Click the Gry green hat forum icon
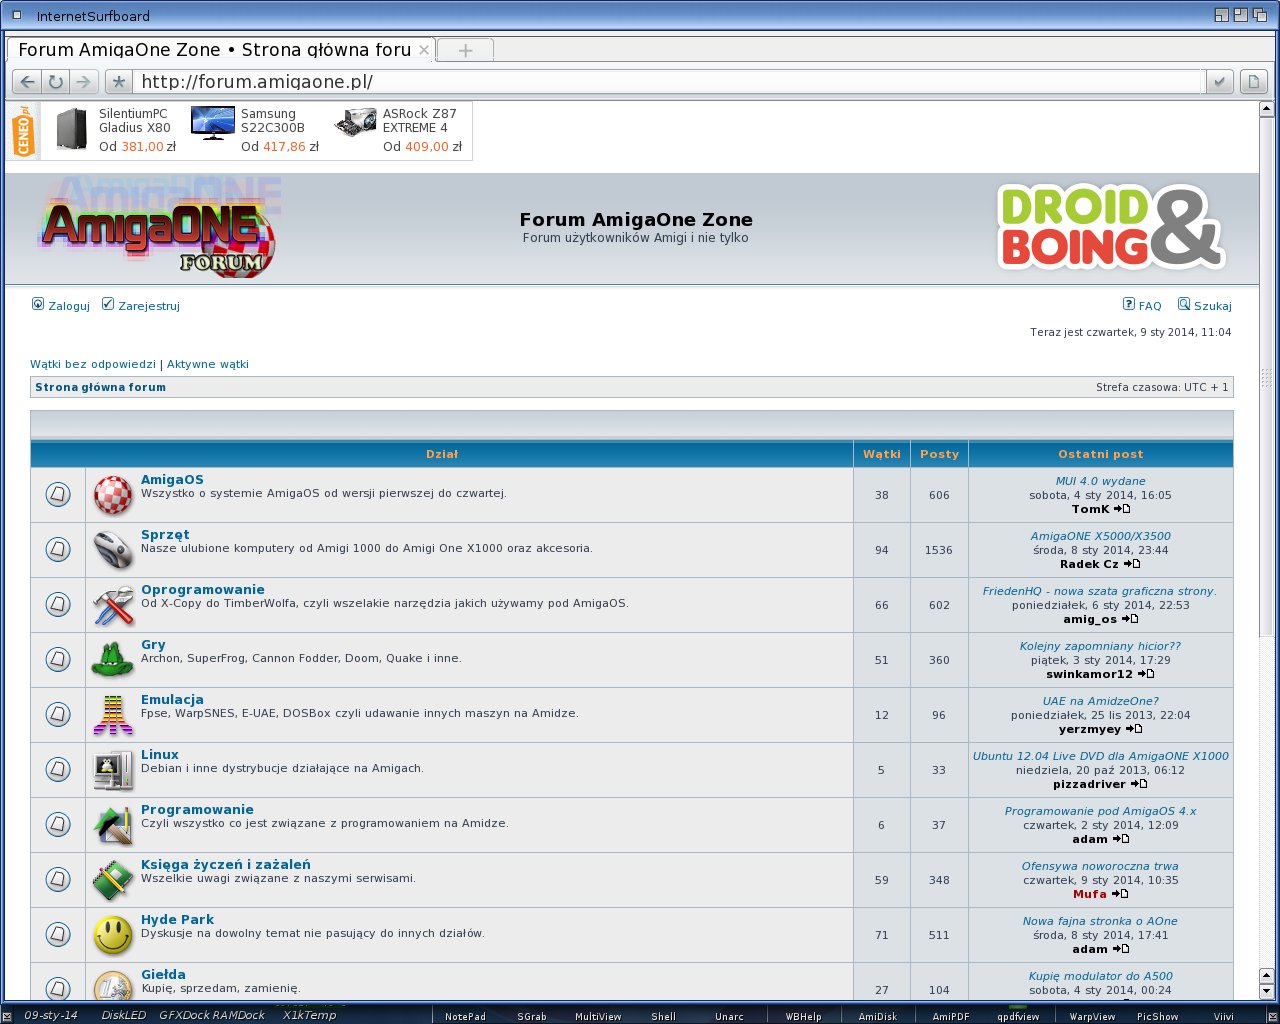1280x1024 pixels. [x=113, y=660]
